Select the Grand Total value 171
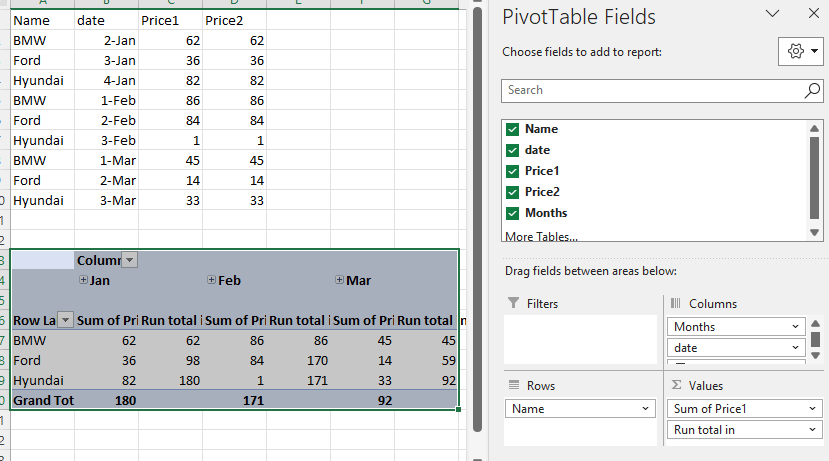The width and height of the screenshot is (829, 461). coord(234,401)
